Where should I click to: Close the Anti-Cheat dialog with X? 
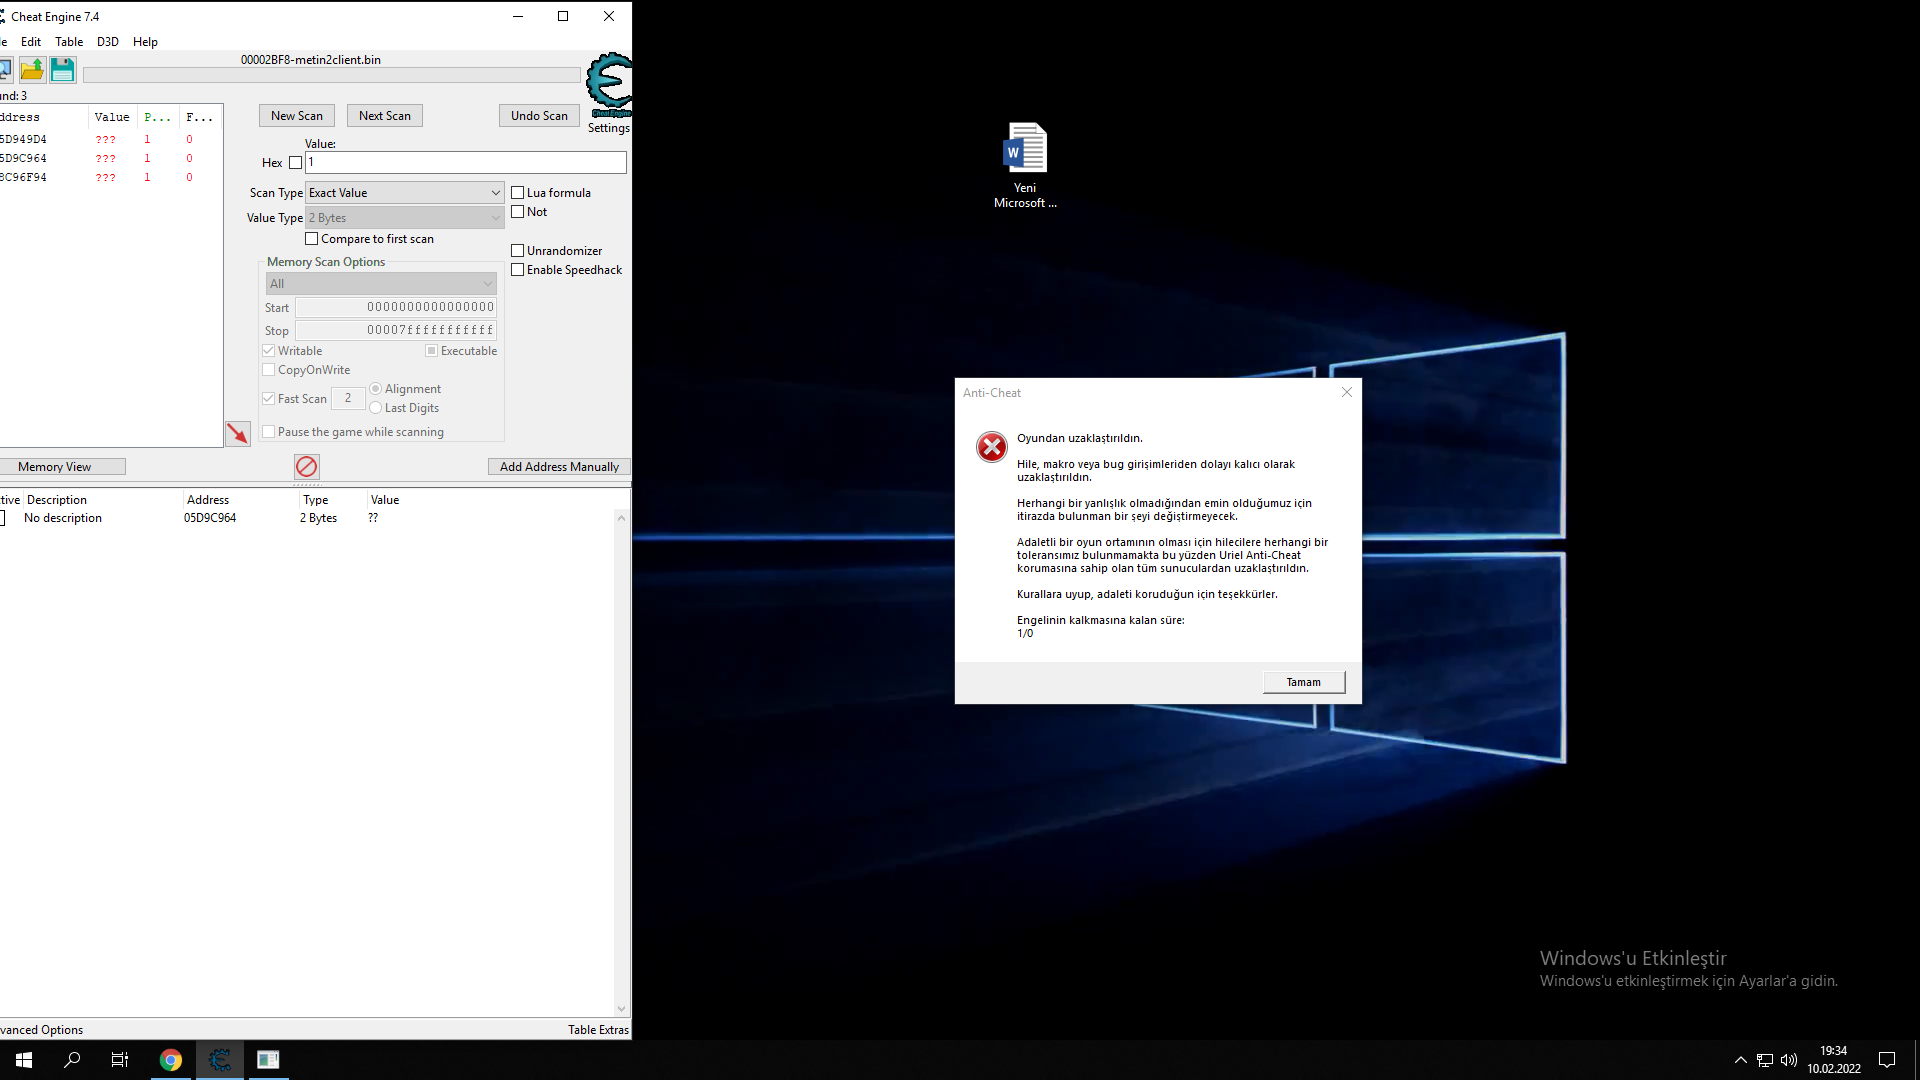pyautogui.click(x=1347, y=392)
